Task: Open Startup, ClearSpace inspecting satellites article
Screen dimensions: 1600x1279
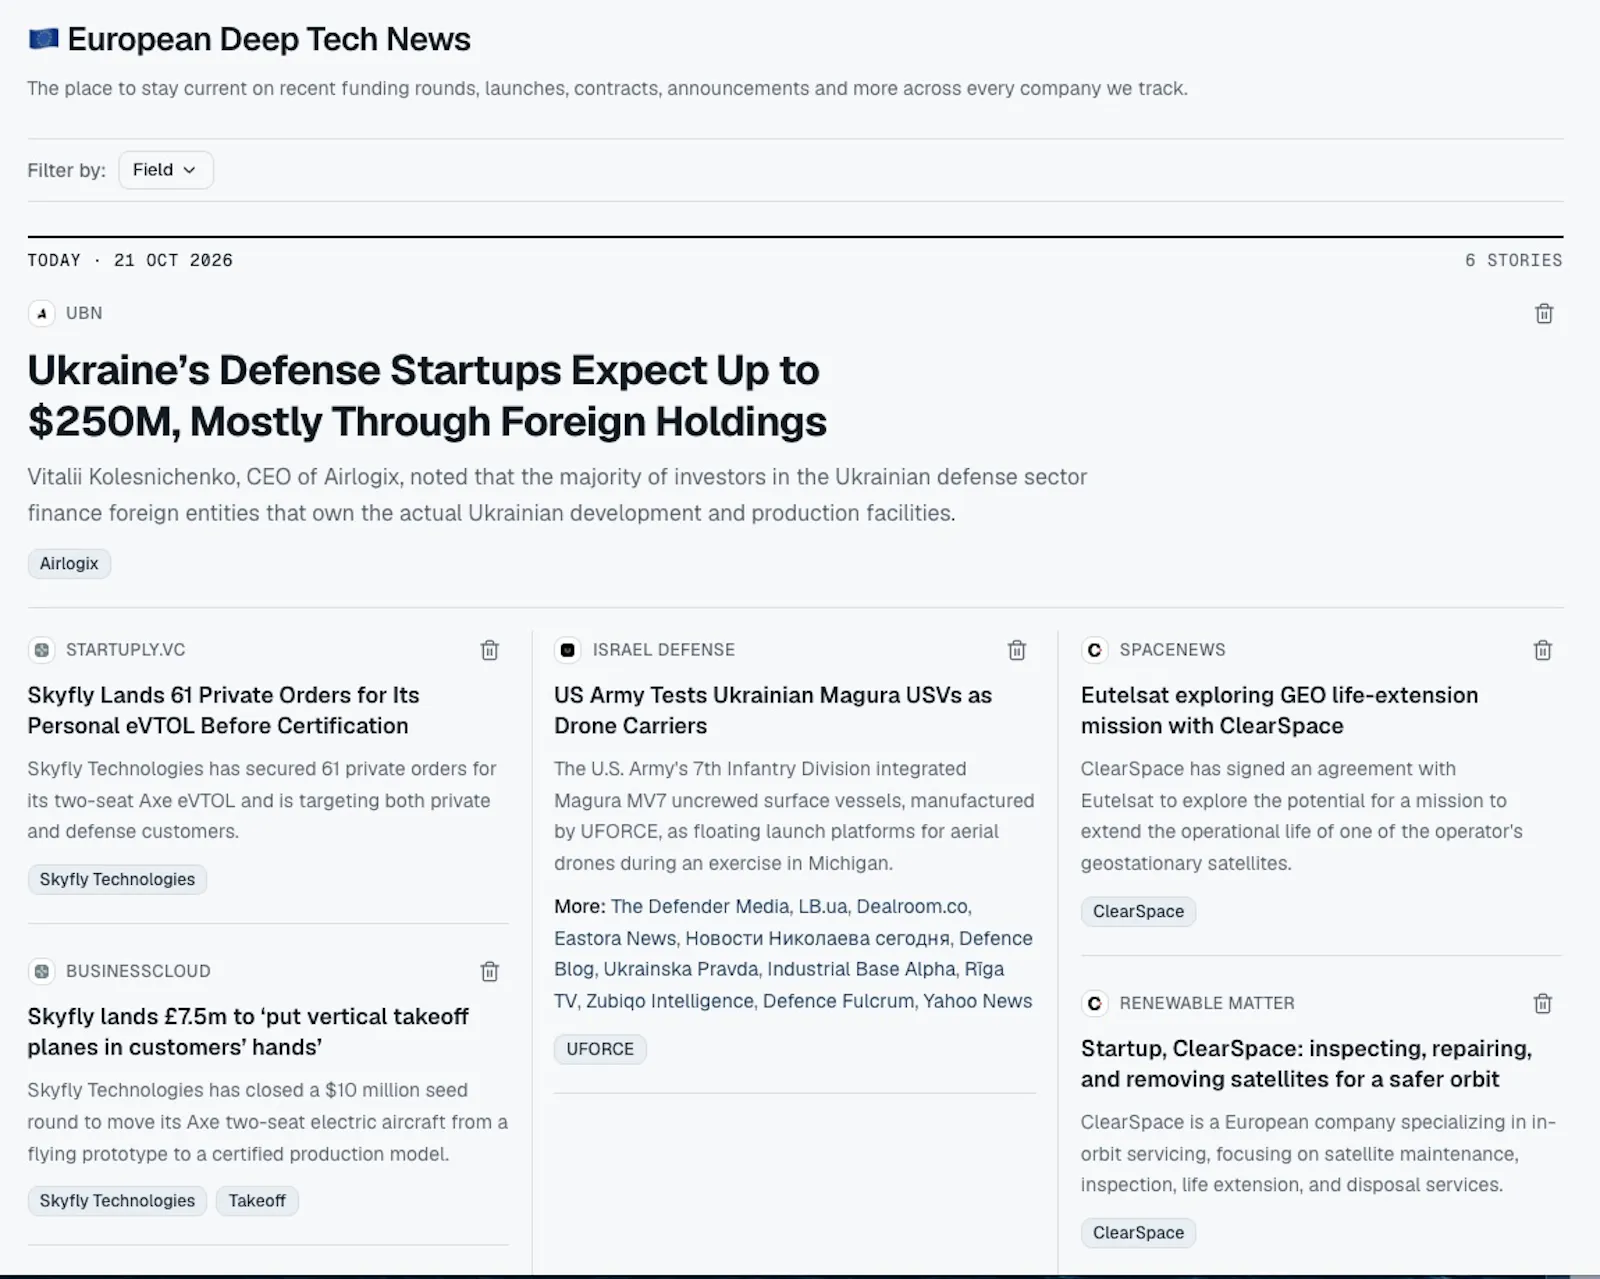Action: pos(1306,1063)
